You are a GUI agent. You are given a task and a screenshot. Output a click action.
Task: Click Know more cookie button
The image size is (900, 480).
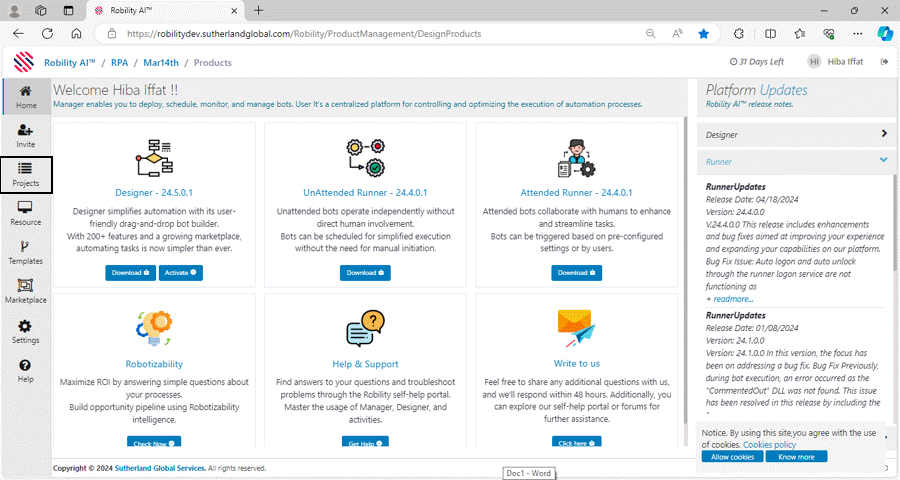(x=796, y=457)
